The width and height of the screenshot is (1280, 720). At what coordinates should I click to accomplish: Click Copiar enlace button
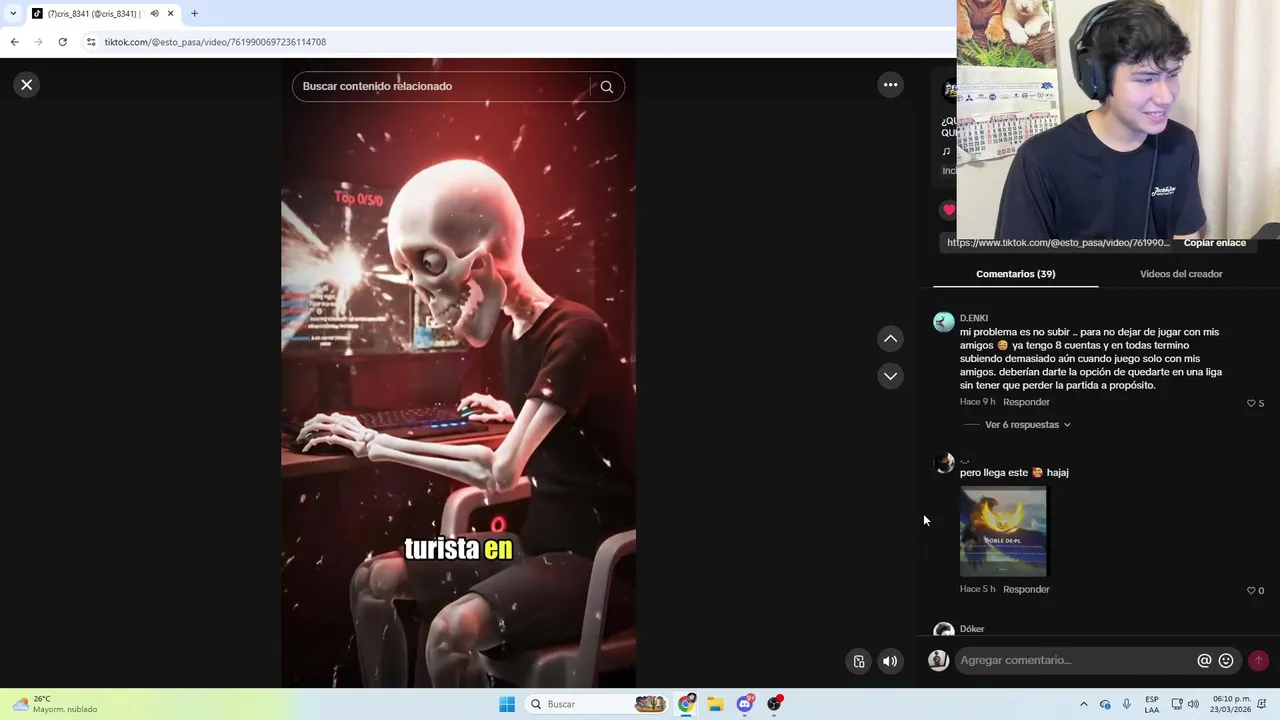pyautogui.click(x=1215, y=243)
